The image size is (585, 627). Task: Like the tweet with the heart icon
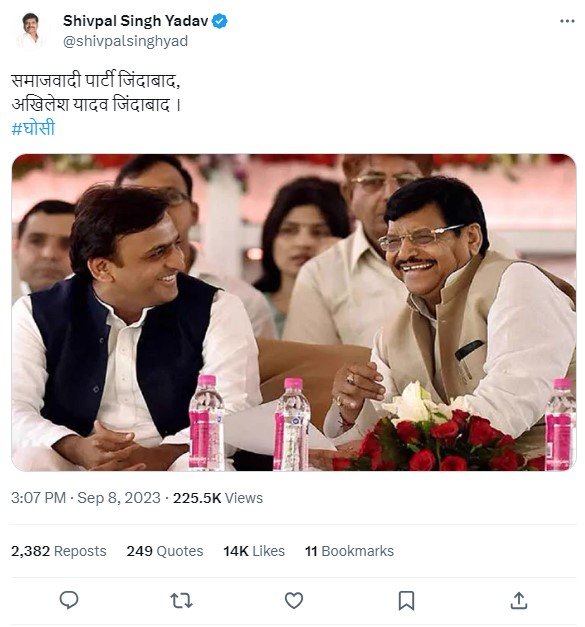(x=294, y=601)
